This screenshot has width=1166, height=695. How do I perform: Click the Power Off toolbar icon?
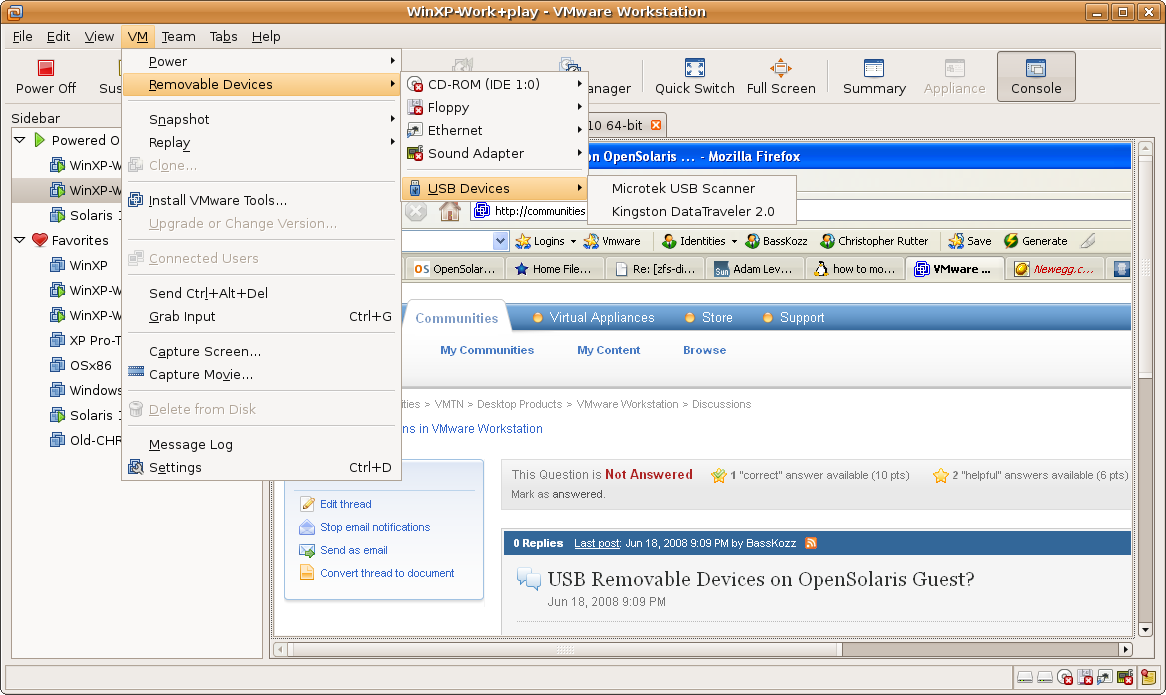click(45, 69)
